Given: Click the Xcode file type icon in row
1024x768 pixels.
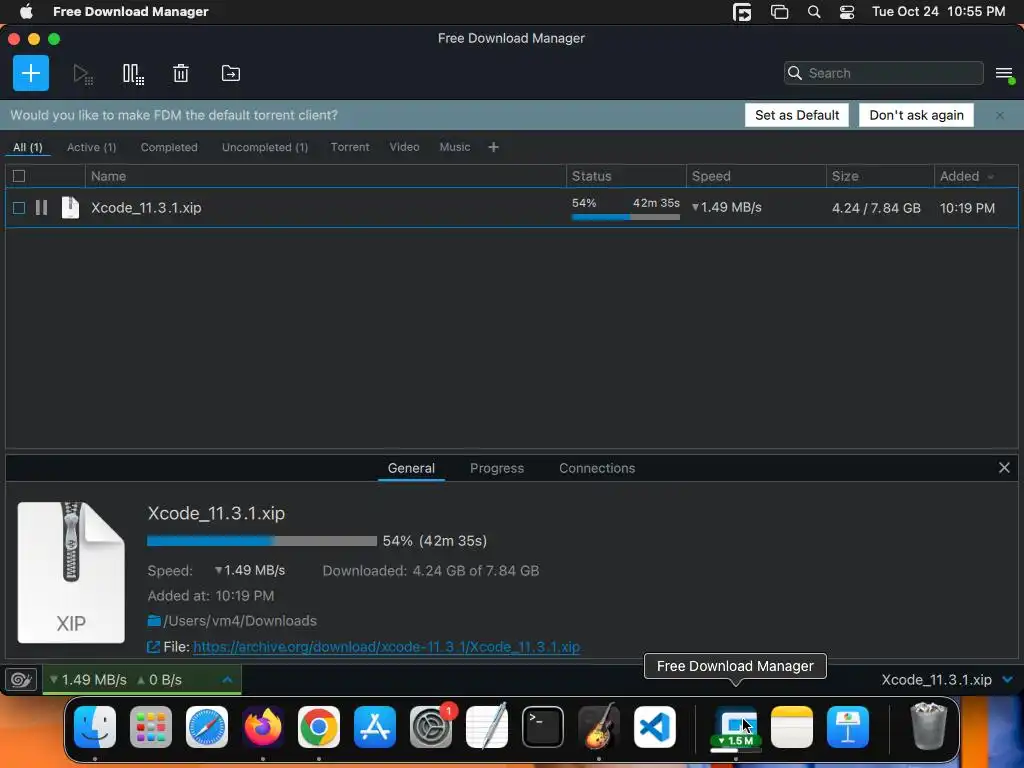Looking at the screenshot, I should point(70,208).
